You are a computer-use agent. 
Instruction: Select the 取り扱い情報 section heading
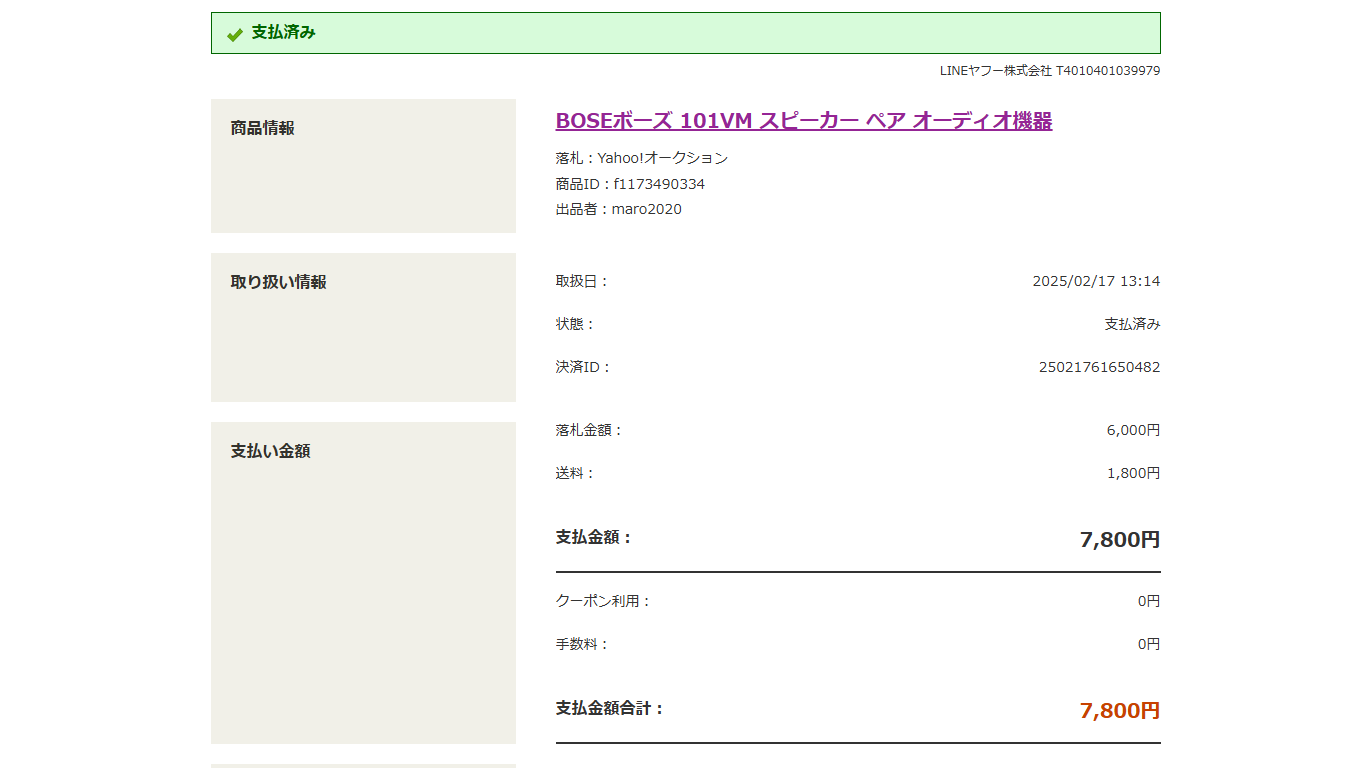tap(278, 282)
